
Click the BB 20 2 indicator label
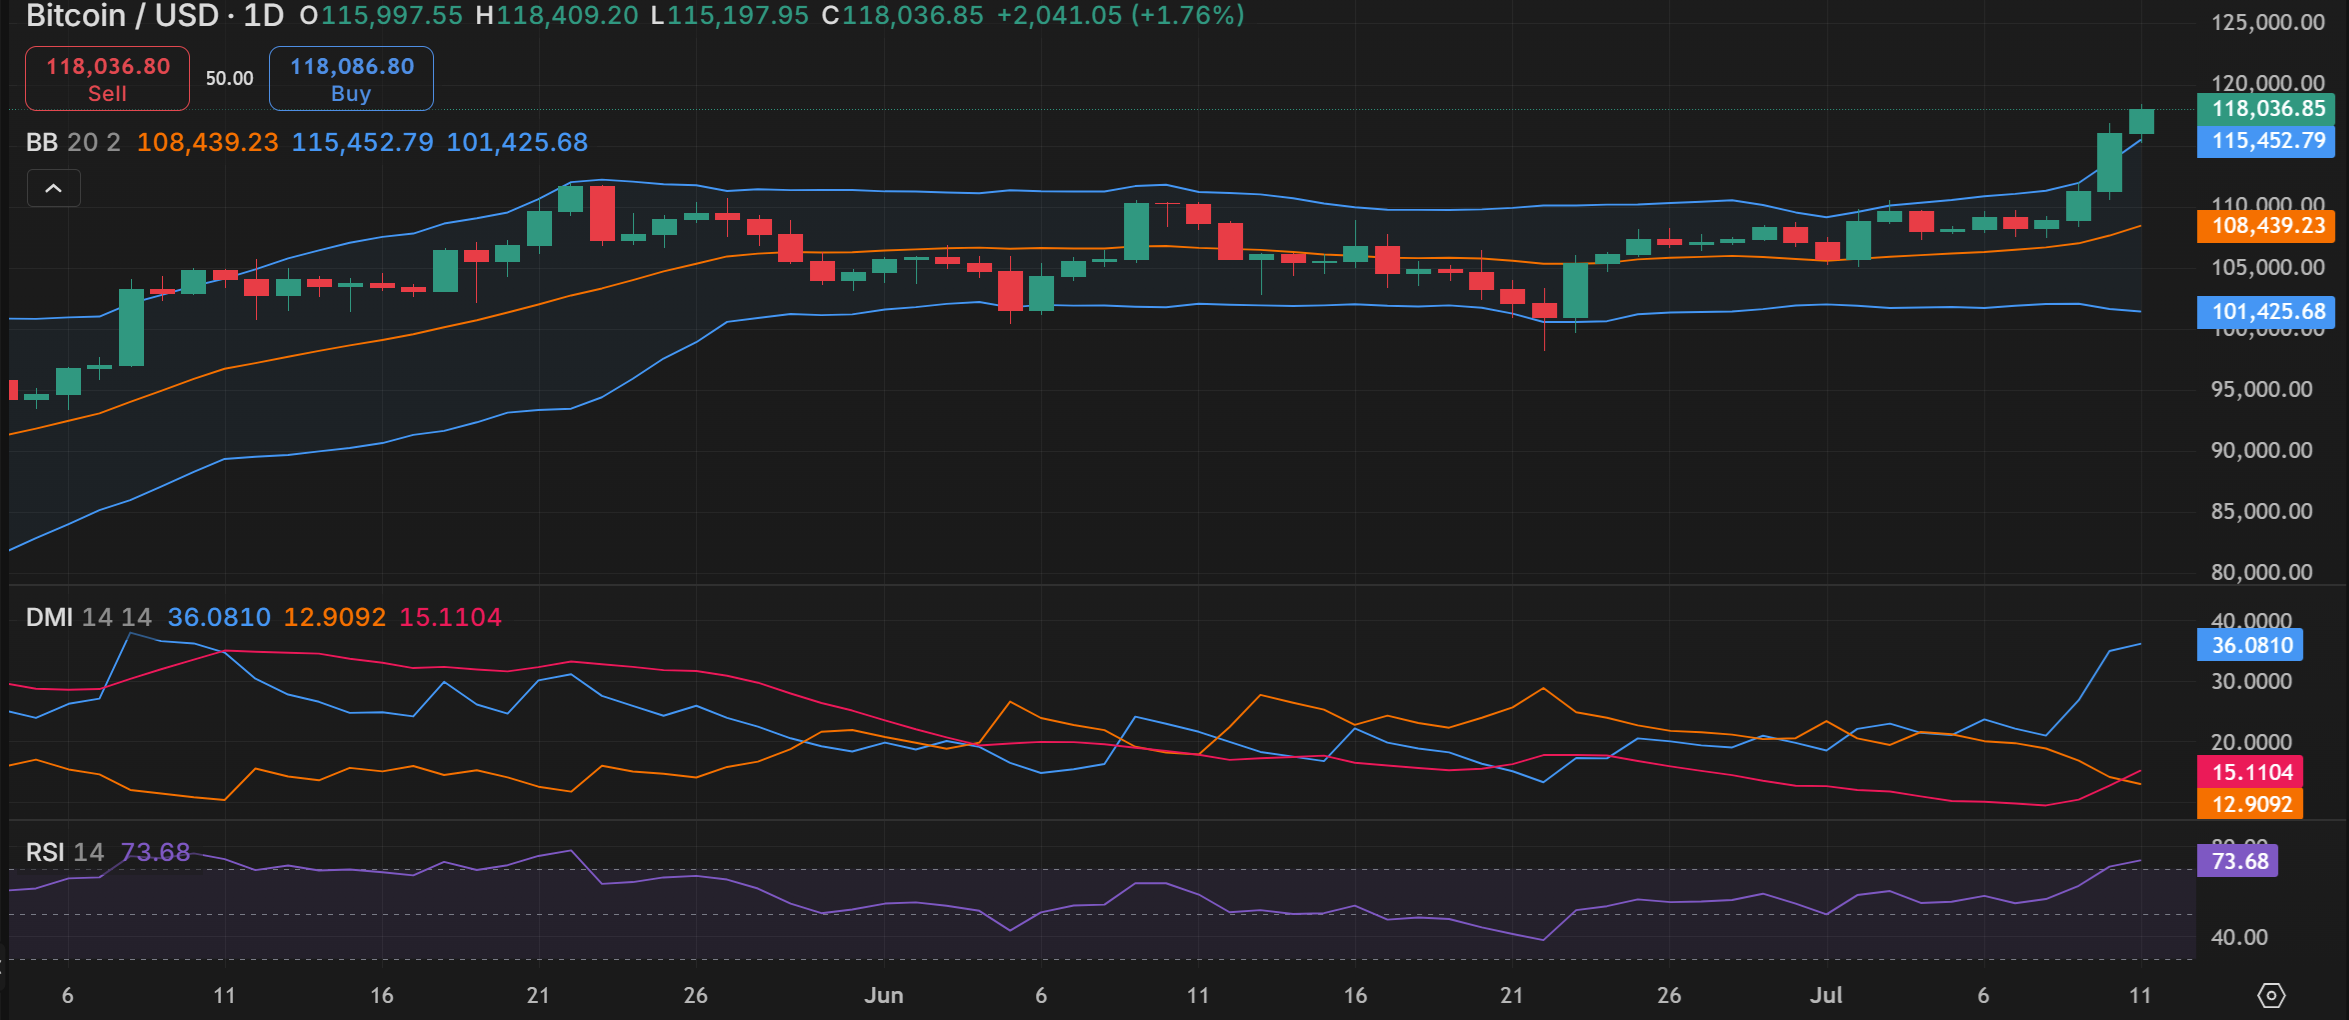73,142
